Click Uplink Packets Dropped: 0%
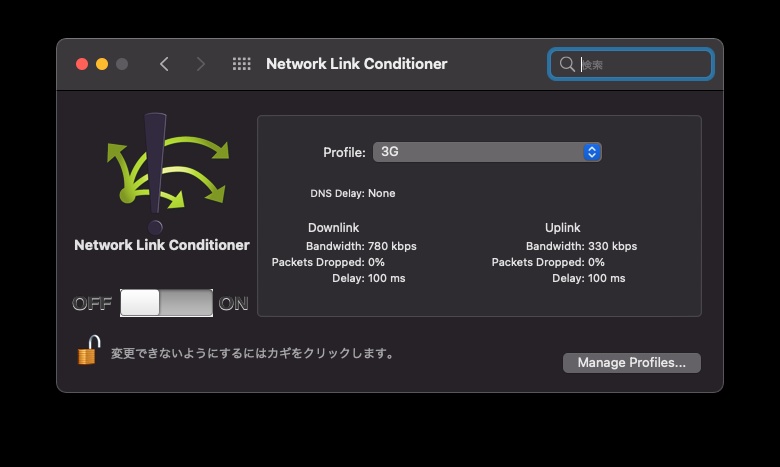This screenshot has width=780, height=467. [x=548, y=262]
